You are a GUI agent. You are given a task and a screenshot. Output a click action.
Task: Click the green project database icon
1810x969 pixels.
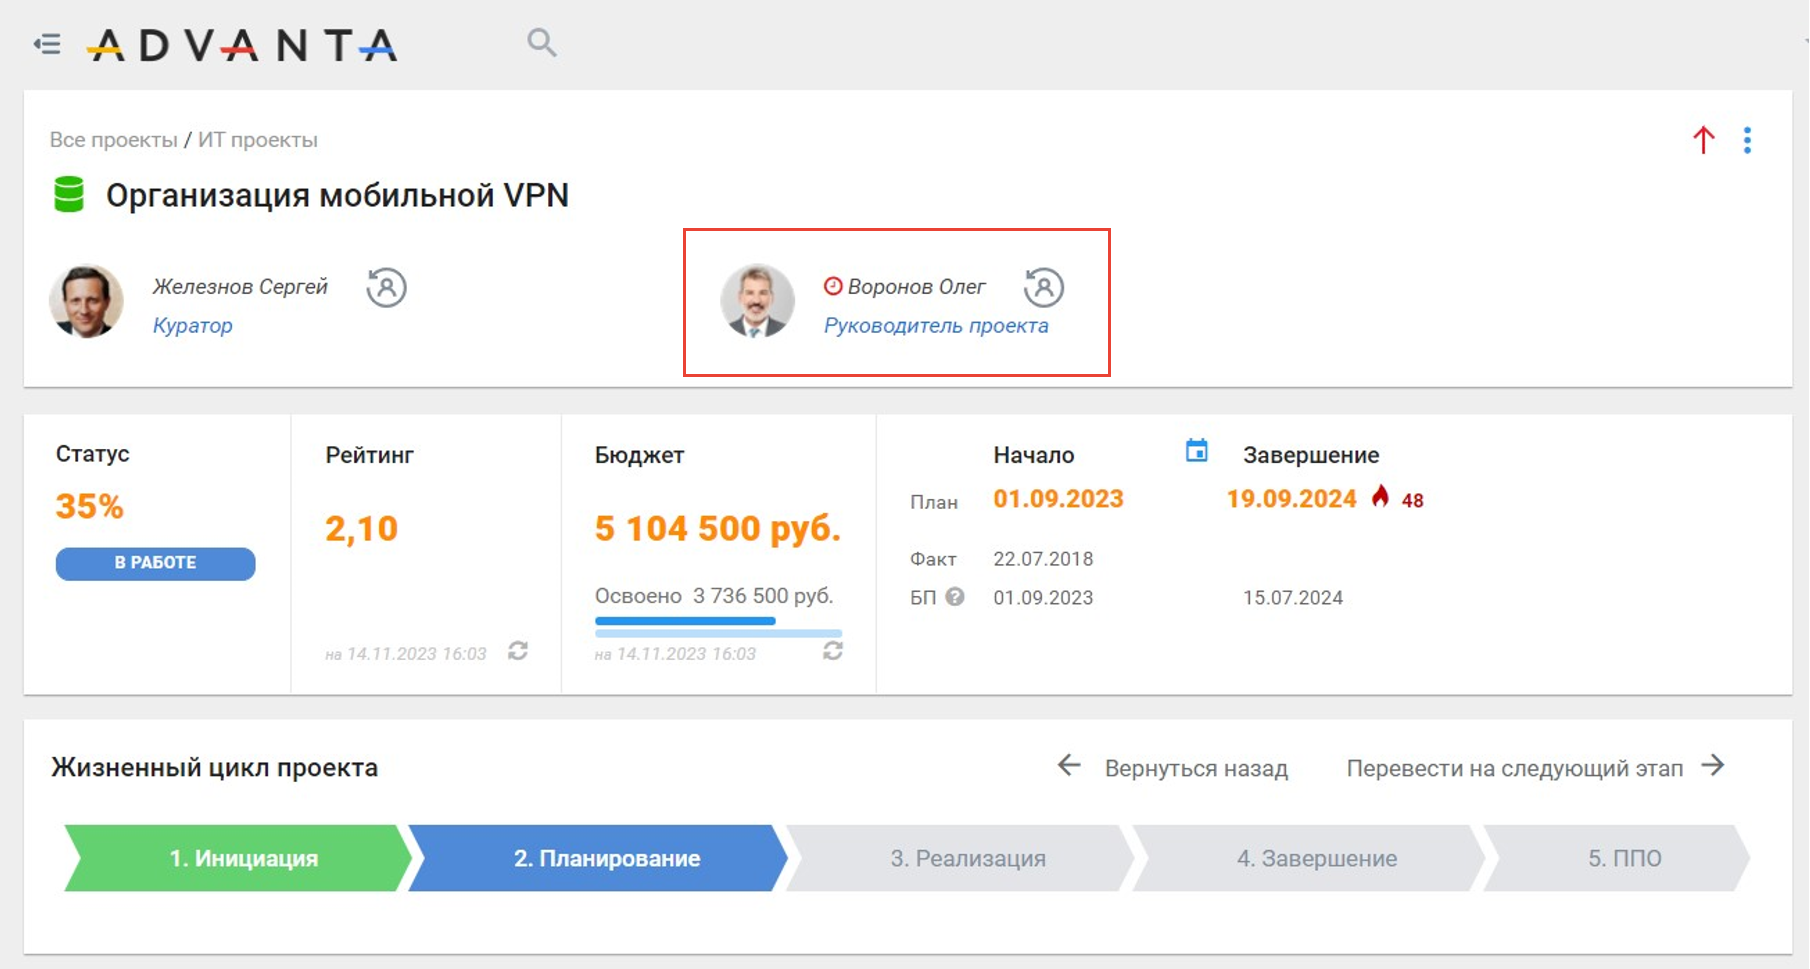click(69, 194)
